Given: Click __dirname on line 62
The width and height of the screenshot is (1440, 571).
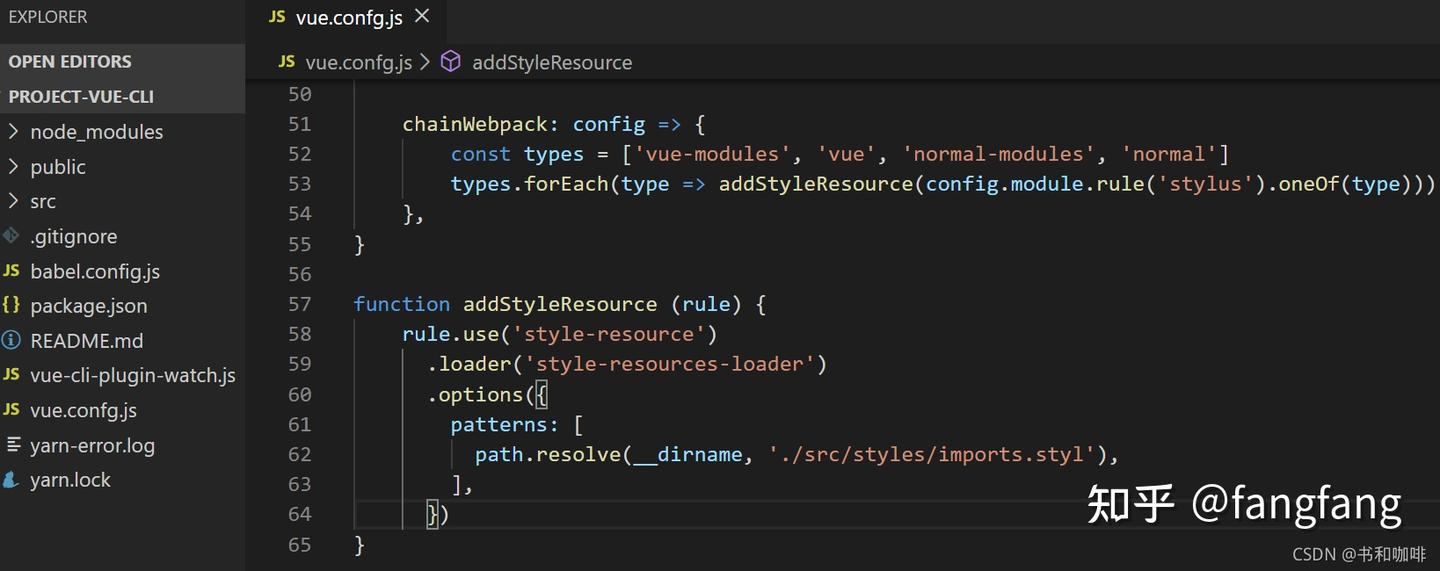Looking at the screenshot, I should coord(688,455).
